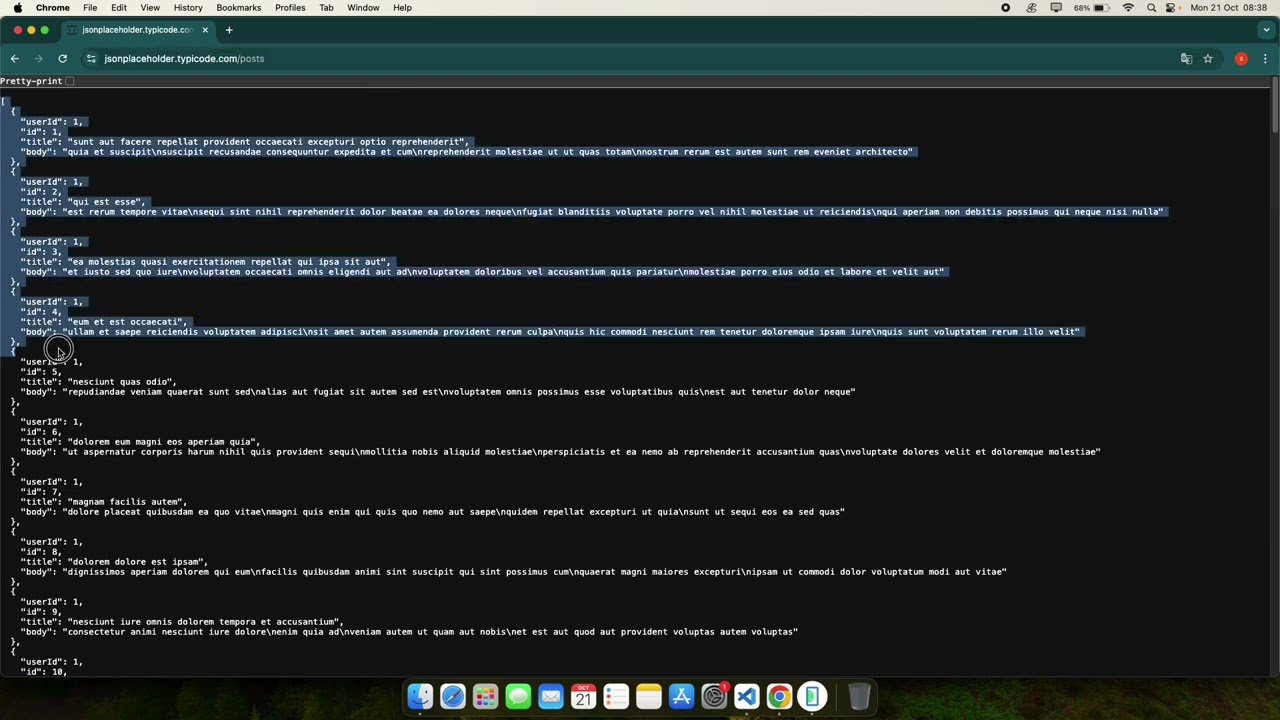
Task: Click the screen recording stop icon in menu bar
Action: [x=1005, y=8]
